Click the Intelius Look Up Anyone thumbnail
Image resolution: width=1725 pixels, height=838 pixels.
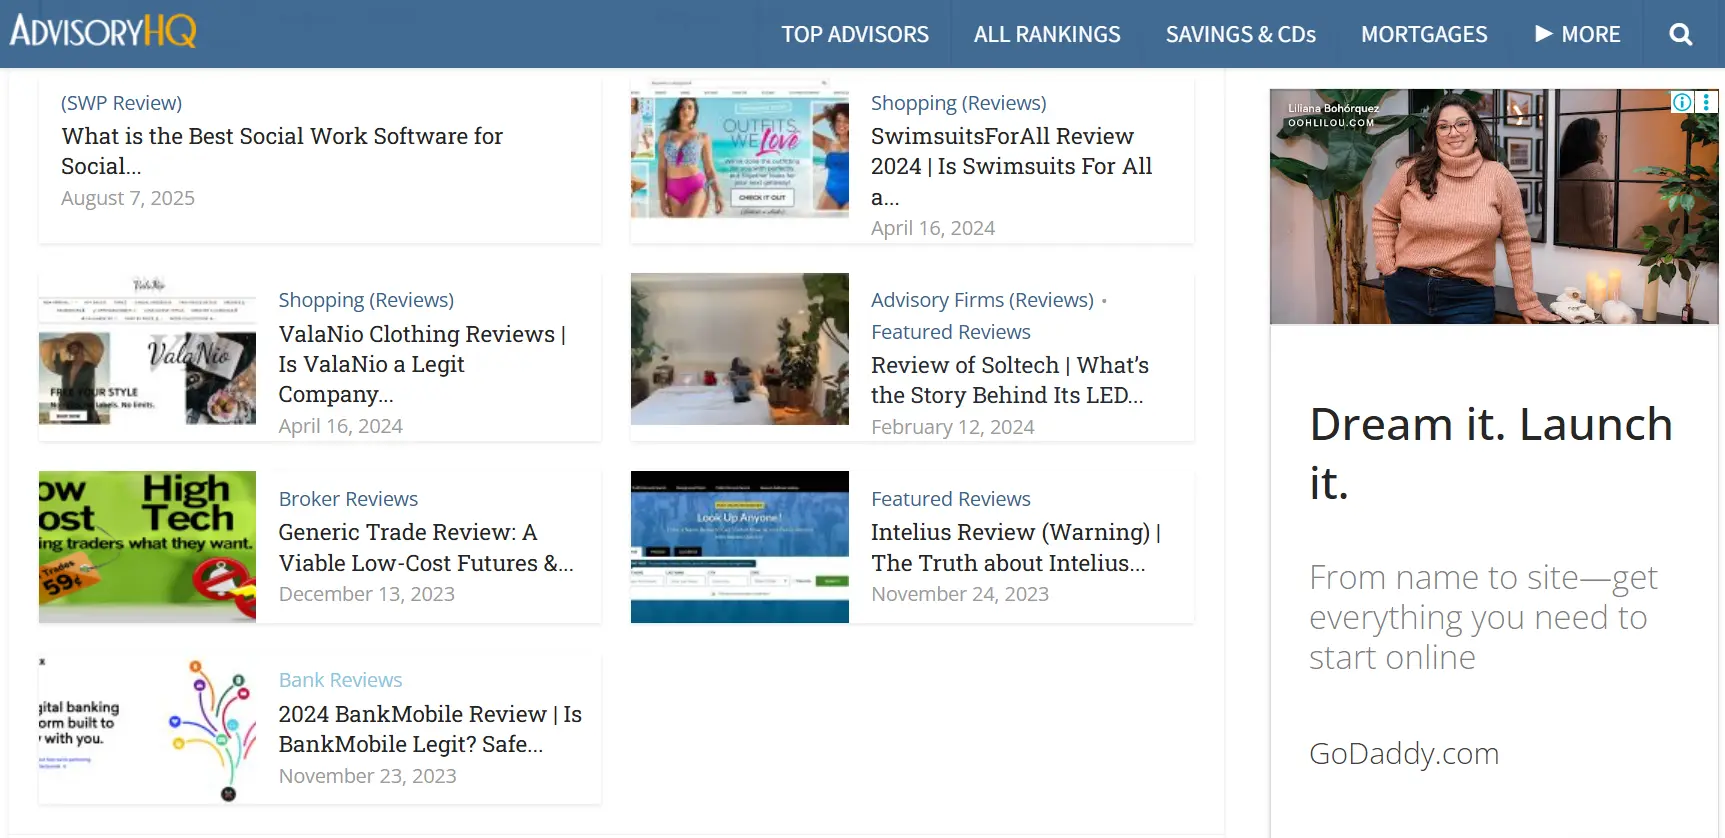coord(739,547)
